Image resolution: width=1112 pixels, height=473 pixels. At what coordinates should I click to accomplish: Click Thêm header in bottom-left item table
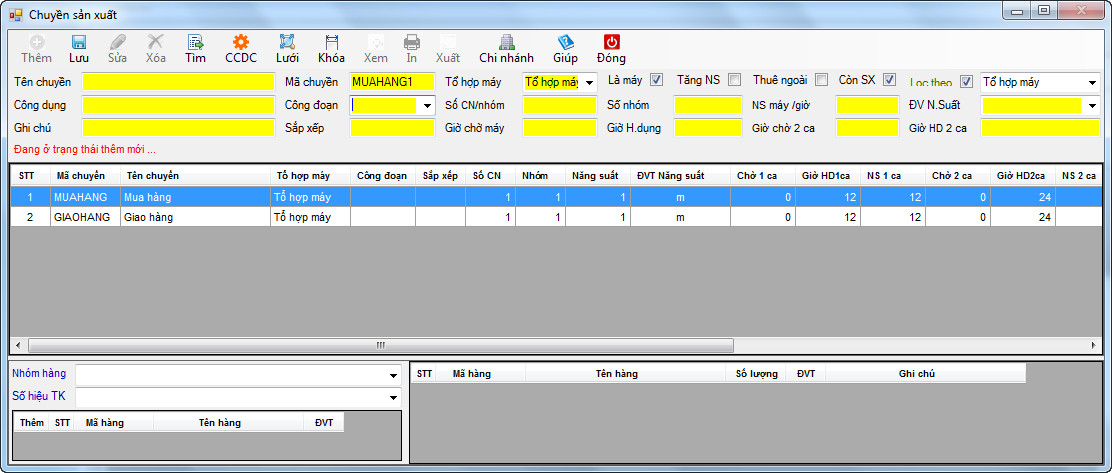point(32,423)
